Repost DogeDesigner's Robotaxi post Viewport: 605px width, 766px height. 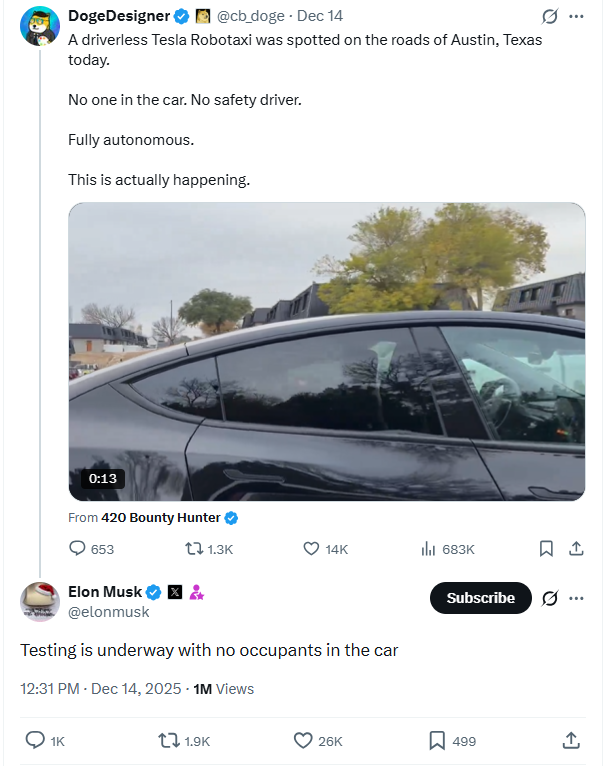click(x=196, y=548)
